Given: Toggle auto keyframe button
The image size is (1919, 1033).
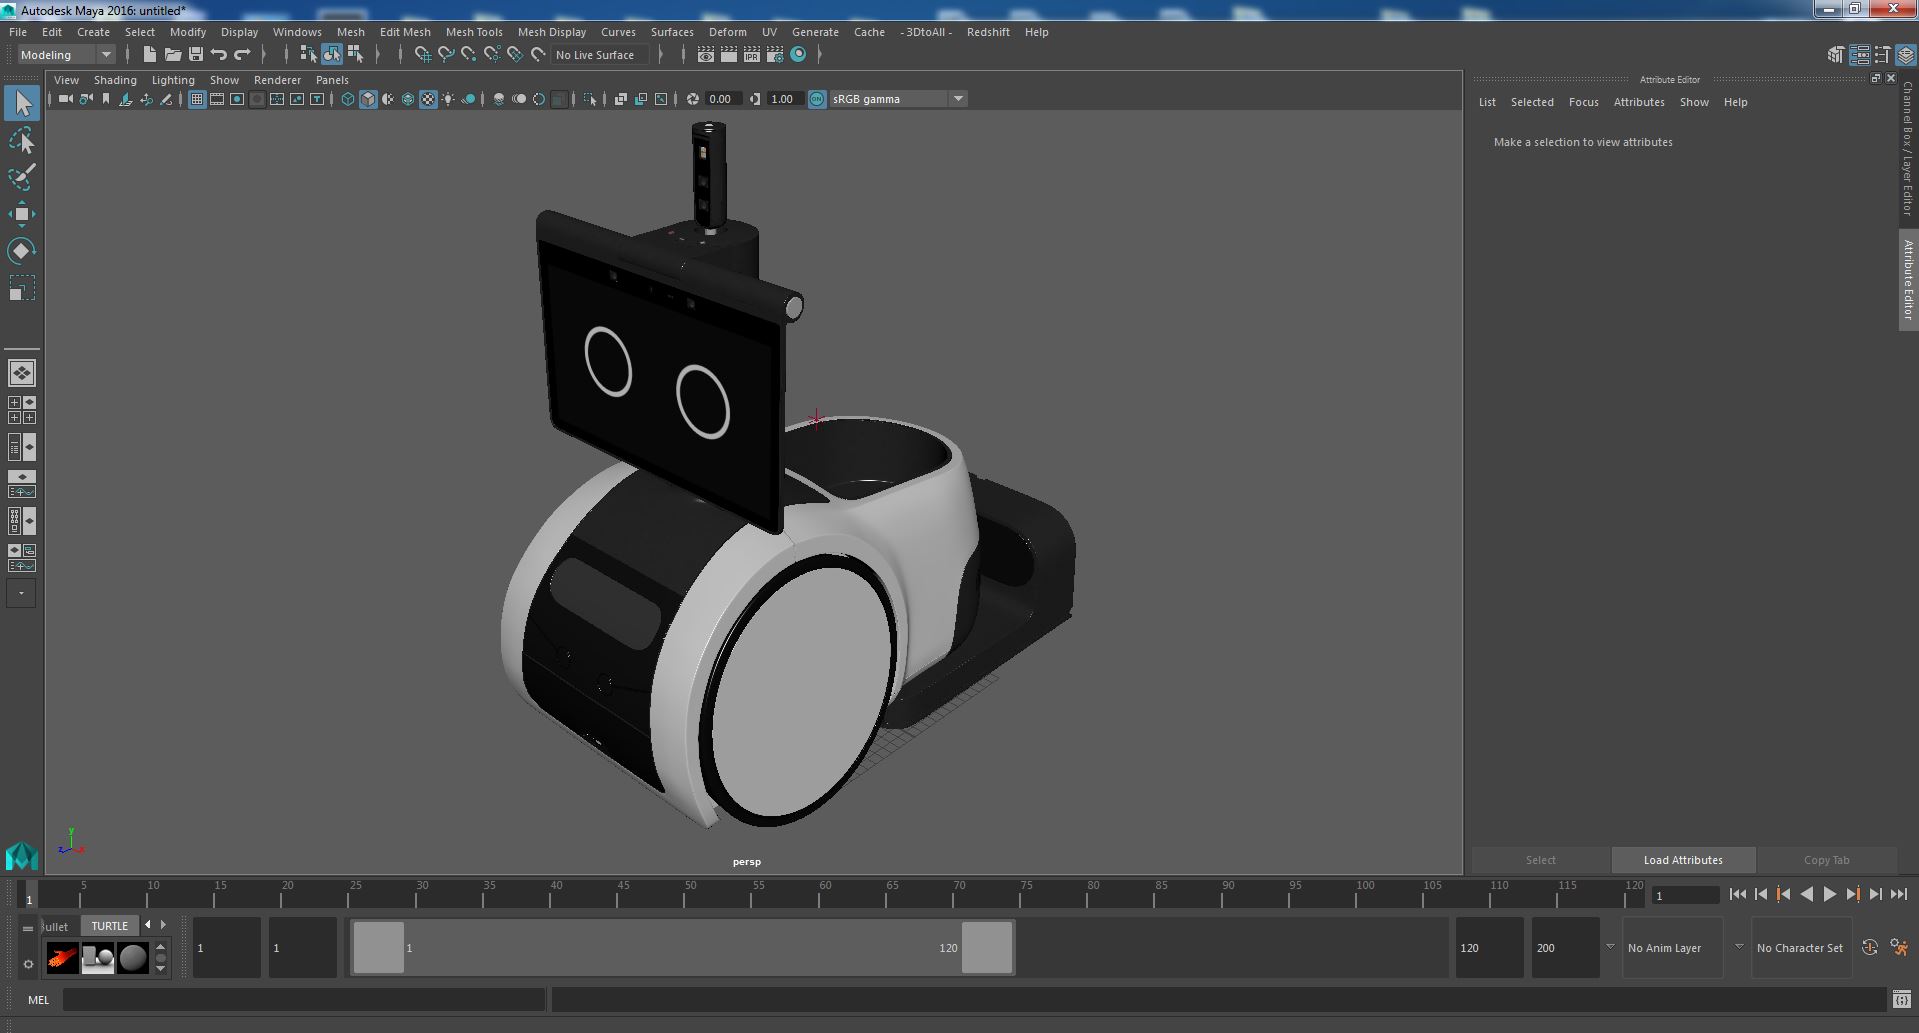Looking at the screenshot, I should click(x=1869, y=947).
